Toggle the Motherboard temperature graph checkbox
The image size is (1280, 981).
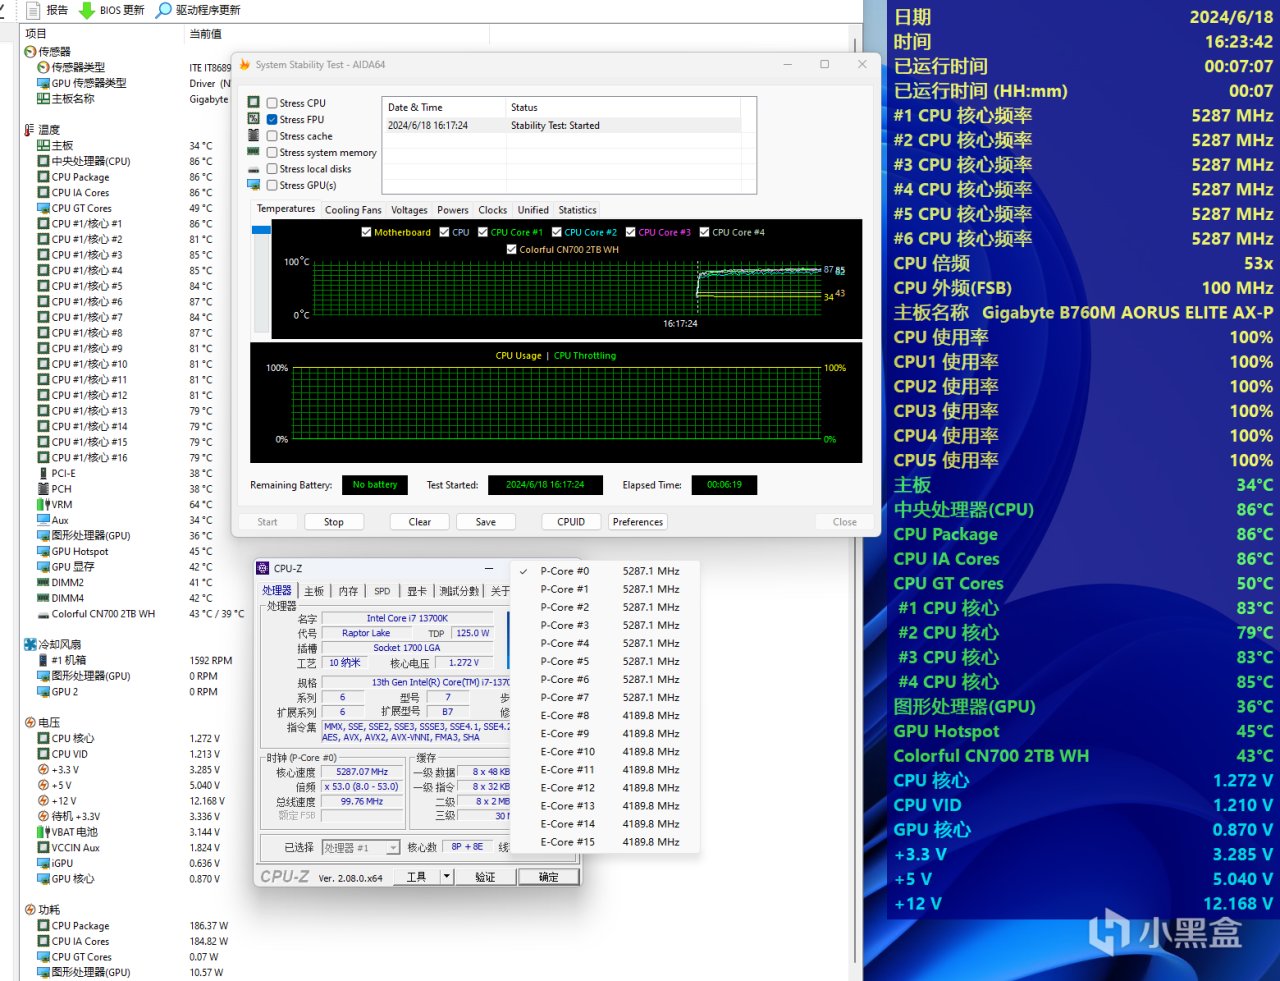point(366,232)
